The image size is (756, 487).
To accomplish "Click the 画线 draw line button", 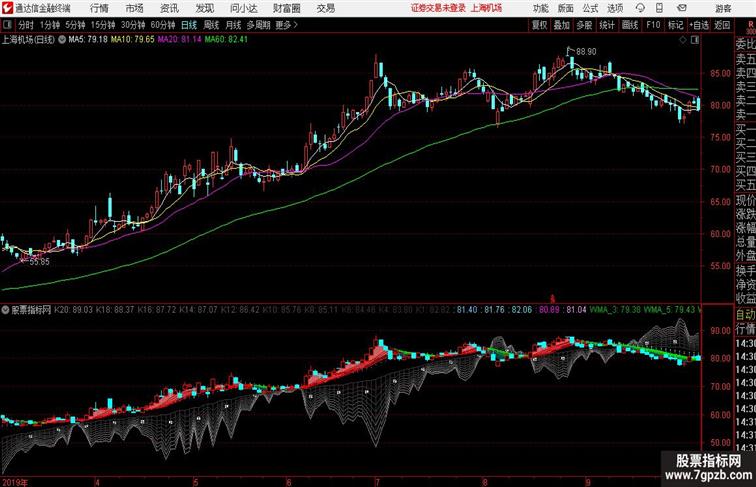I will pyautogui.click(x=630, y=25).
